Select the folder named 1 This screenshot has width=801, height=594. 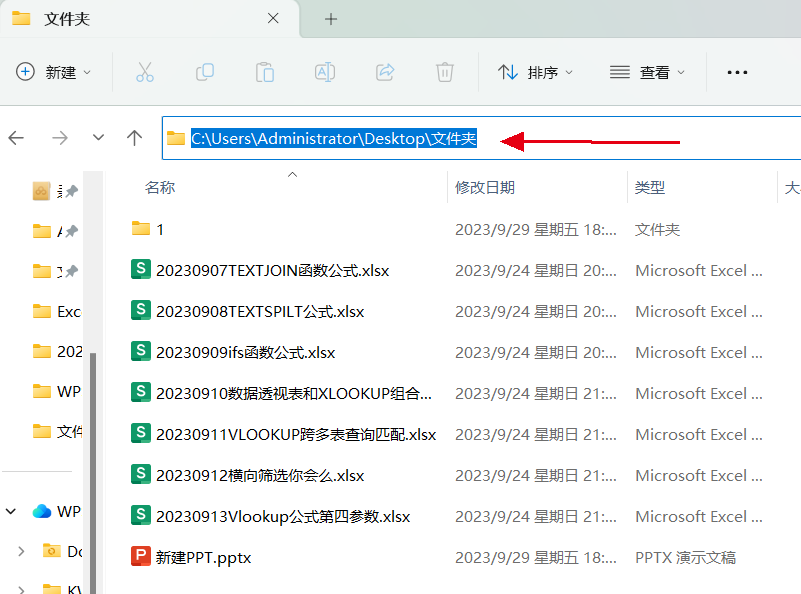[x=148, y=229]
